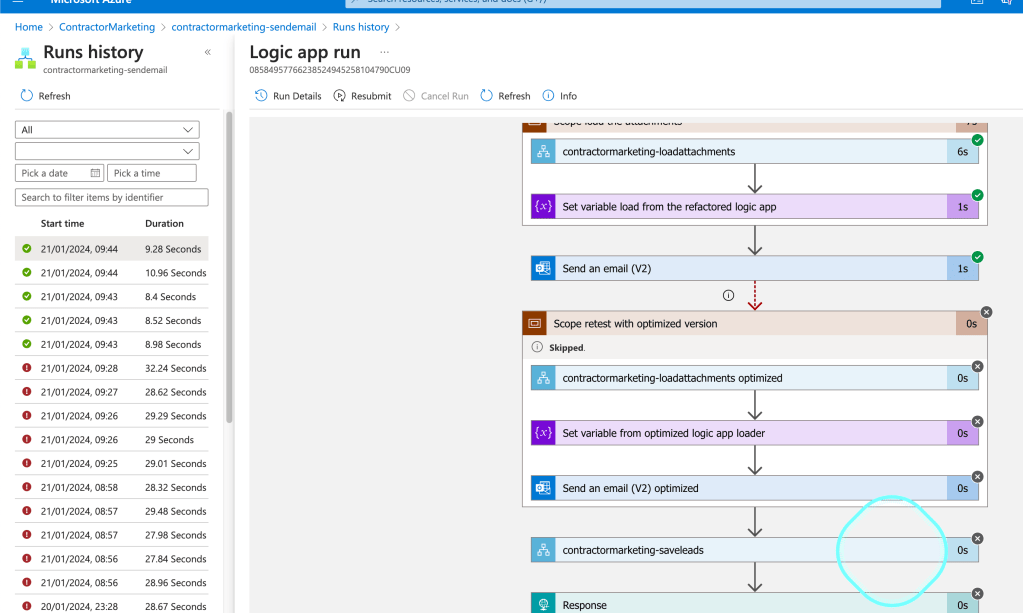Screen dimensions: 1023x613
Task: Select the failed run lasting 32.24 Seconds
Action: (112, 368)
